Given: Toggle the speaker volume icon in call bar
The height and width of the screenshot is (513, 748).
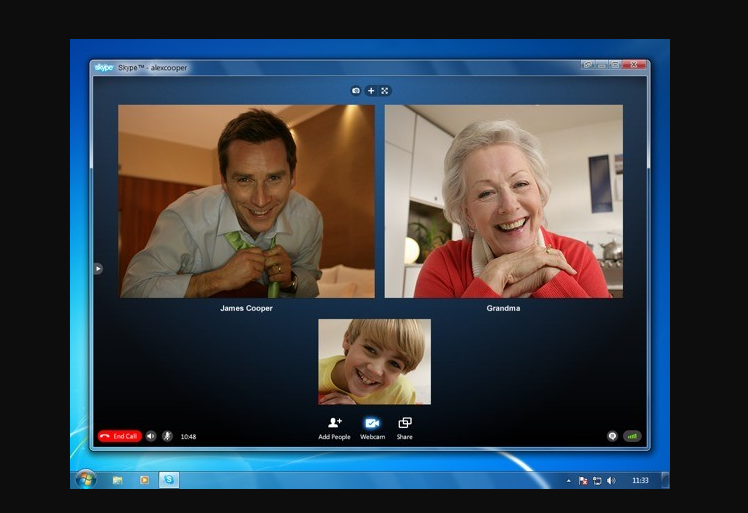Looking at the screenshot, I should (151, 436).
